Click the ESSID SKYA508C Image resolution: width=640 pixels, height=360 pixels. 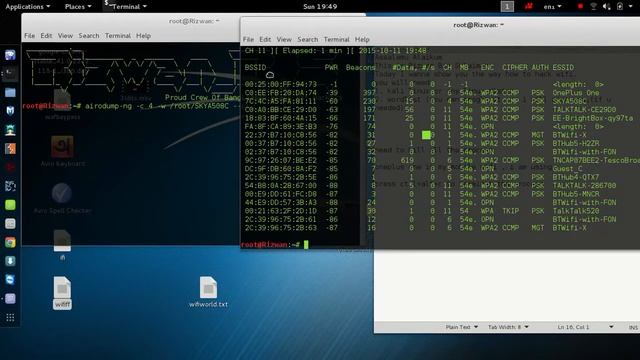569,101
